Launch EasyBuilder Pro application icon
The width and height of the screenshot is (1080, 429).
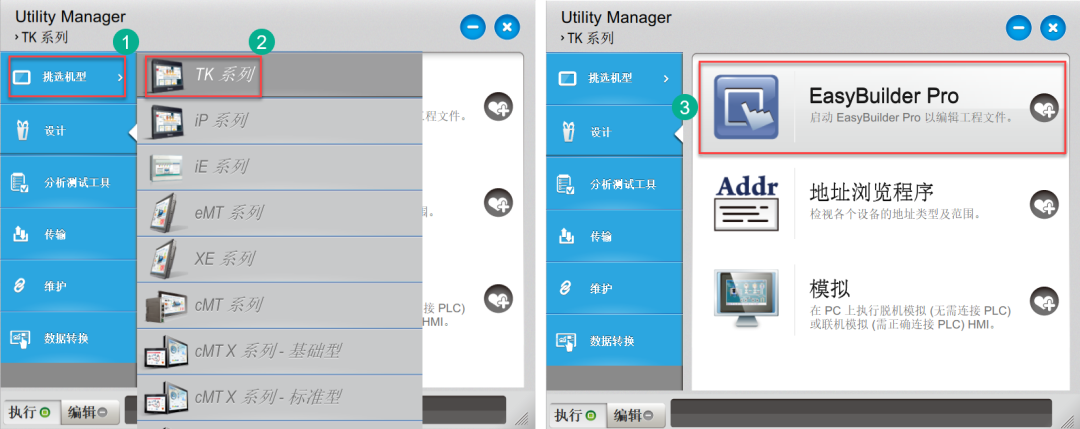pos(746,107)
